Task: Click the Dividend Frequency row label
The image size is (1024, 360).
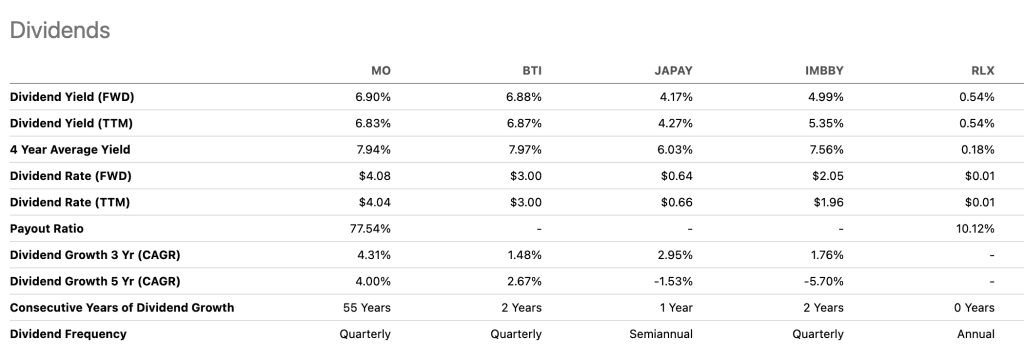Action: coord(68,334)
